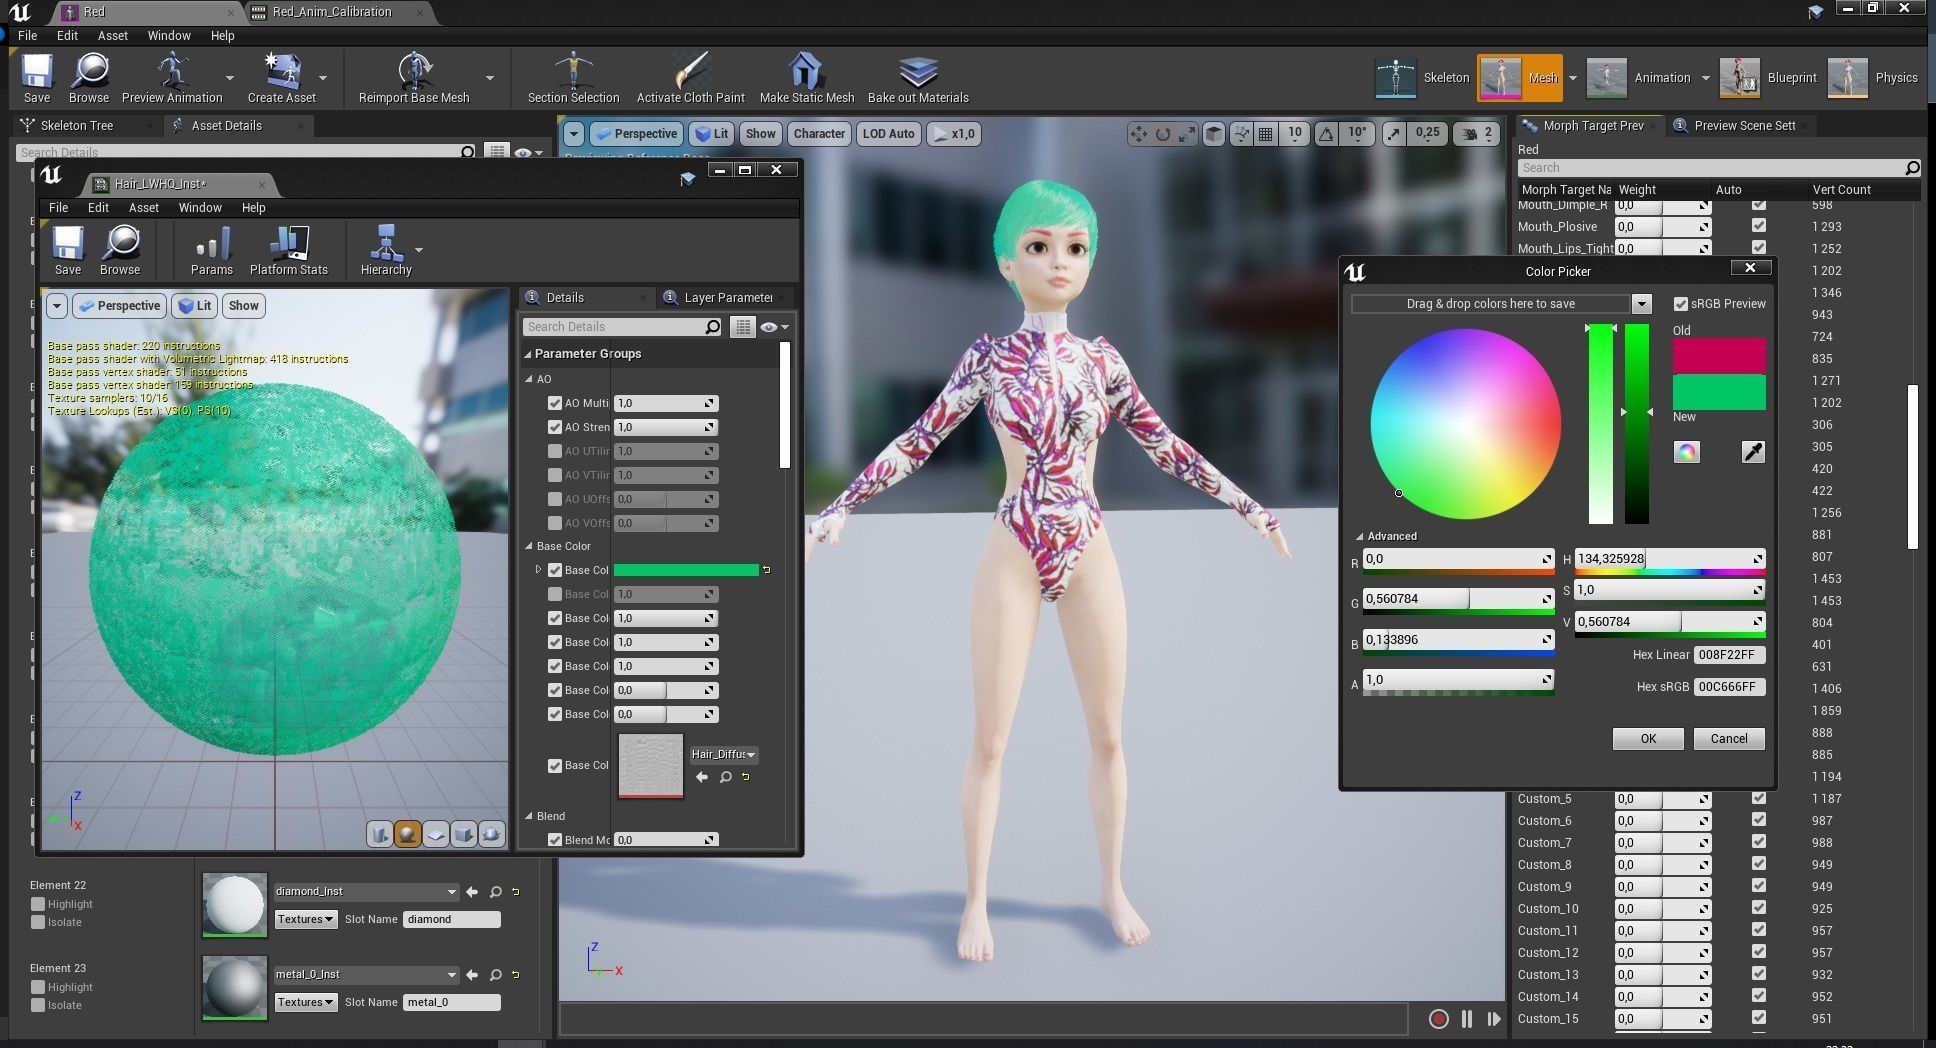Start recording in the viewport

click(1438, 1019)
